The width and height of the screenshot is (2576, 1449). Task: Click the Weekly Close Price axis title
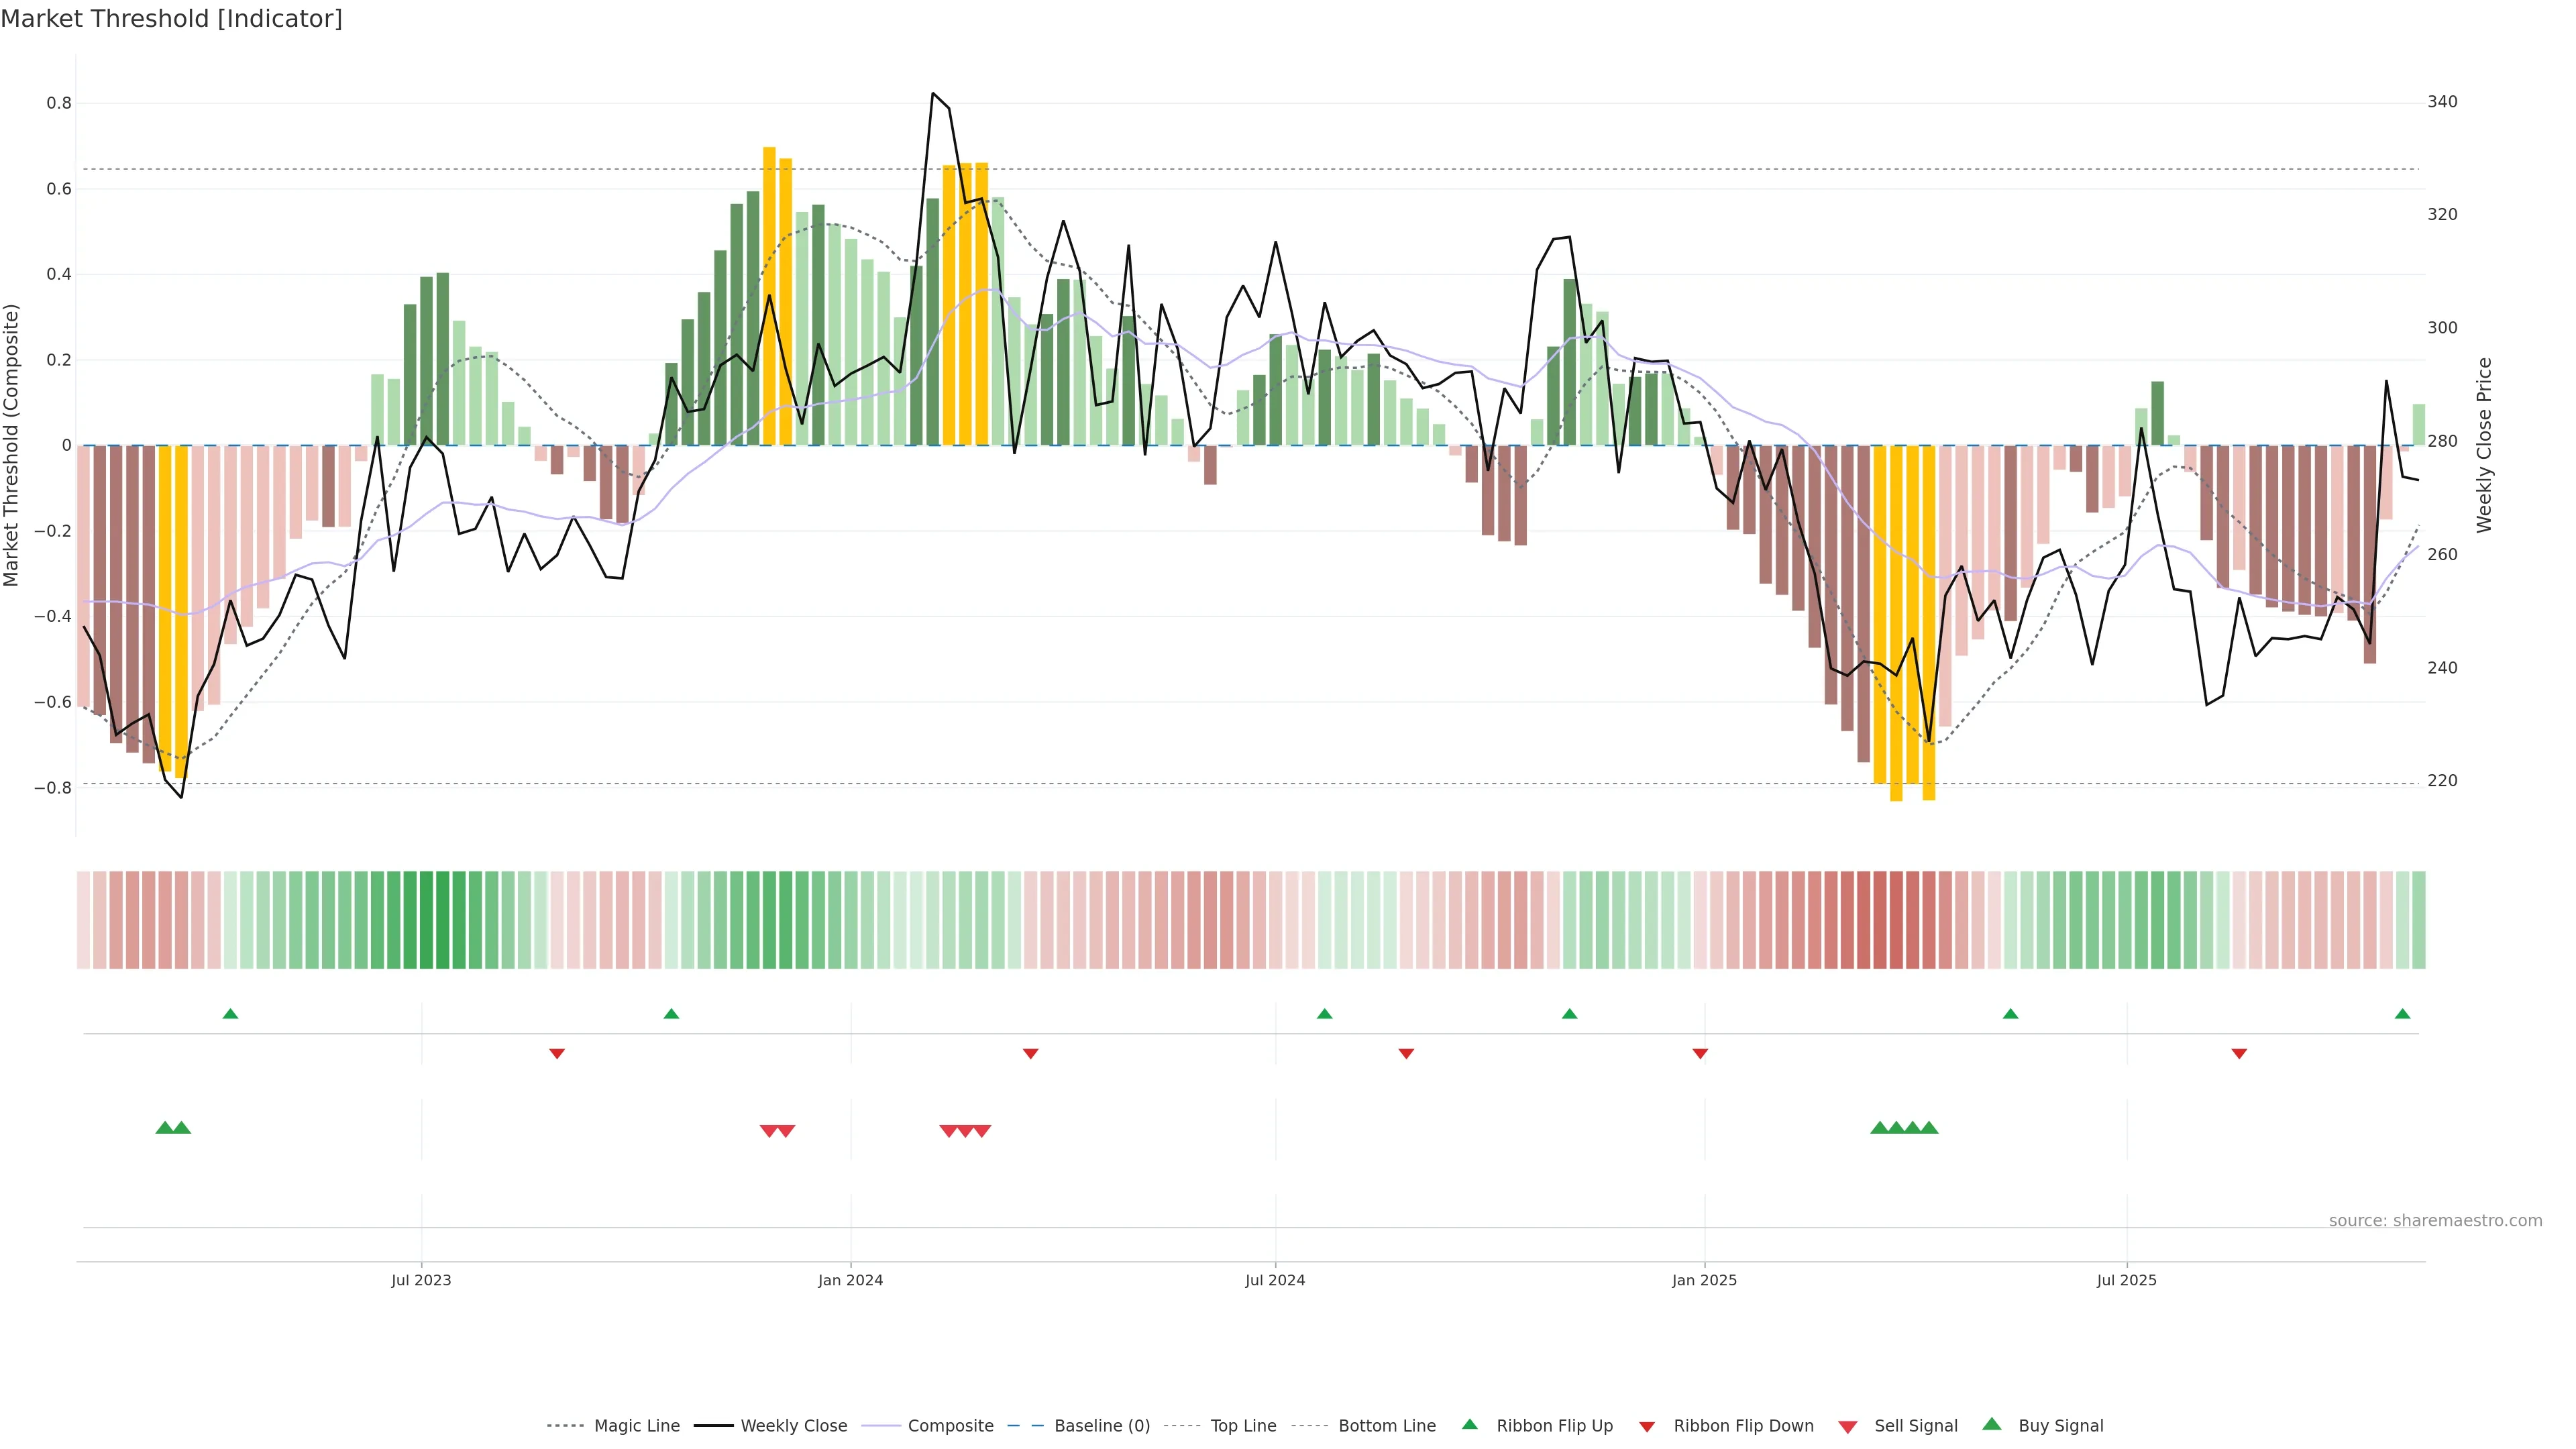[x=2484, y=445]
